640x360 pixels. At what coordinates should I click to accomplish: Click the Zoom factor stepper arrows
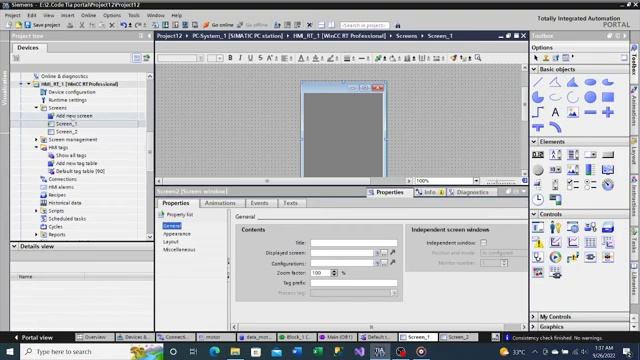tap(334, 273)
